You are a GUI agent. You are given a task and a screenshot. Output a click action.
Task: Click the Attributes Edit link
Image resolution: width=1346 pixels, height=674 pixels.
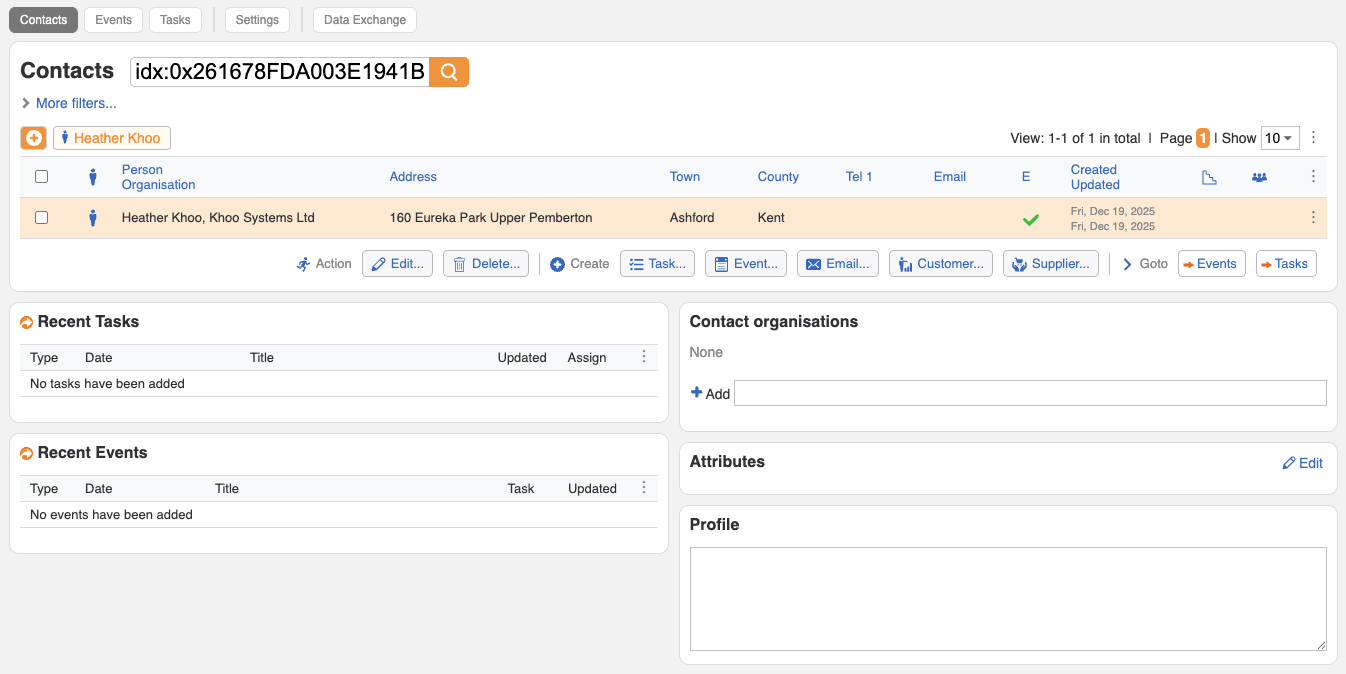[x=1303, y=463]
